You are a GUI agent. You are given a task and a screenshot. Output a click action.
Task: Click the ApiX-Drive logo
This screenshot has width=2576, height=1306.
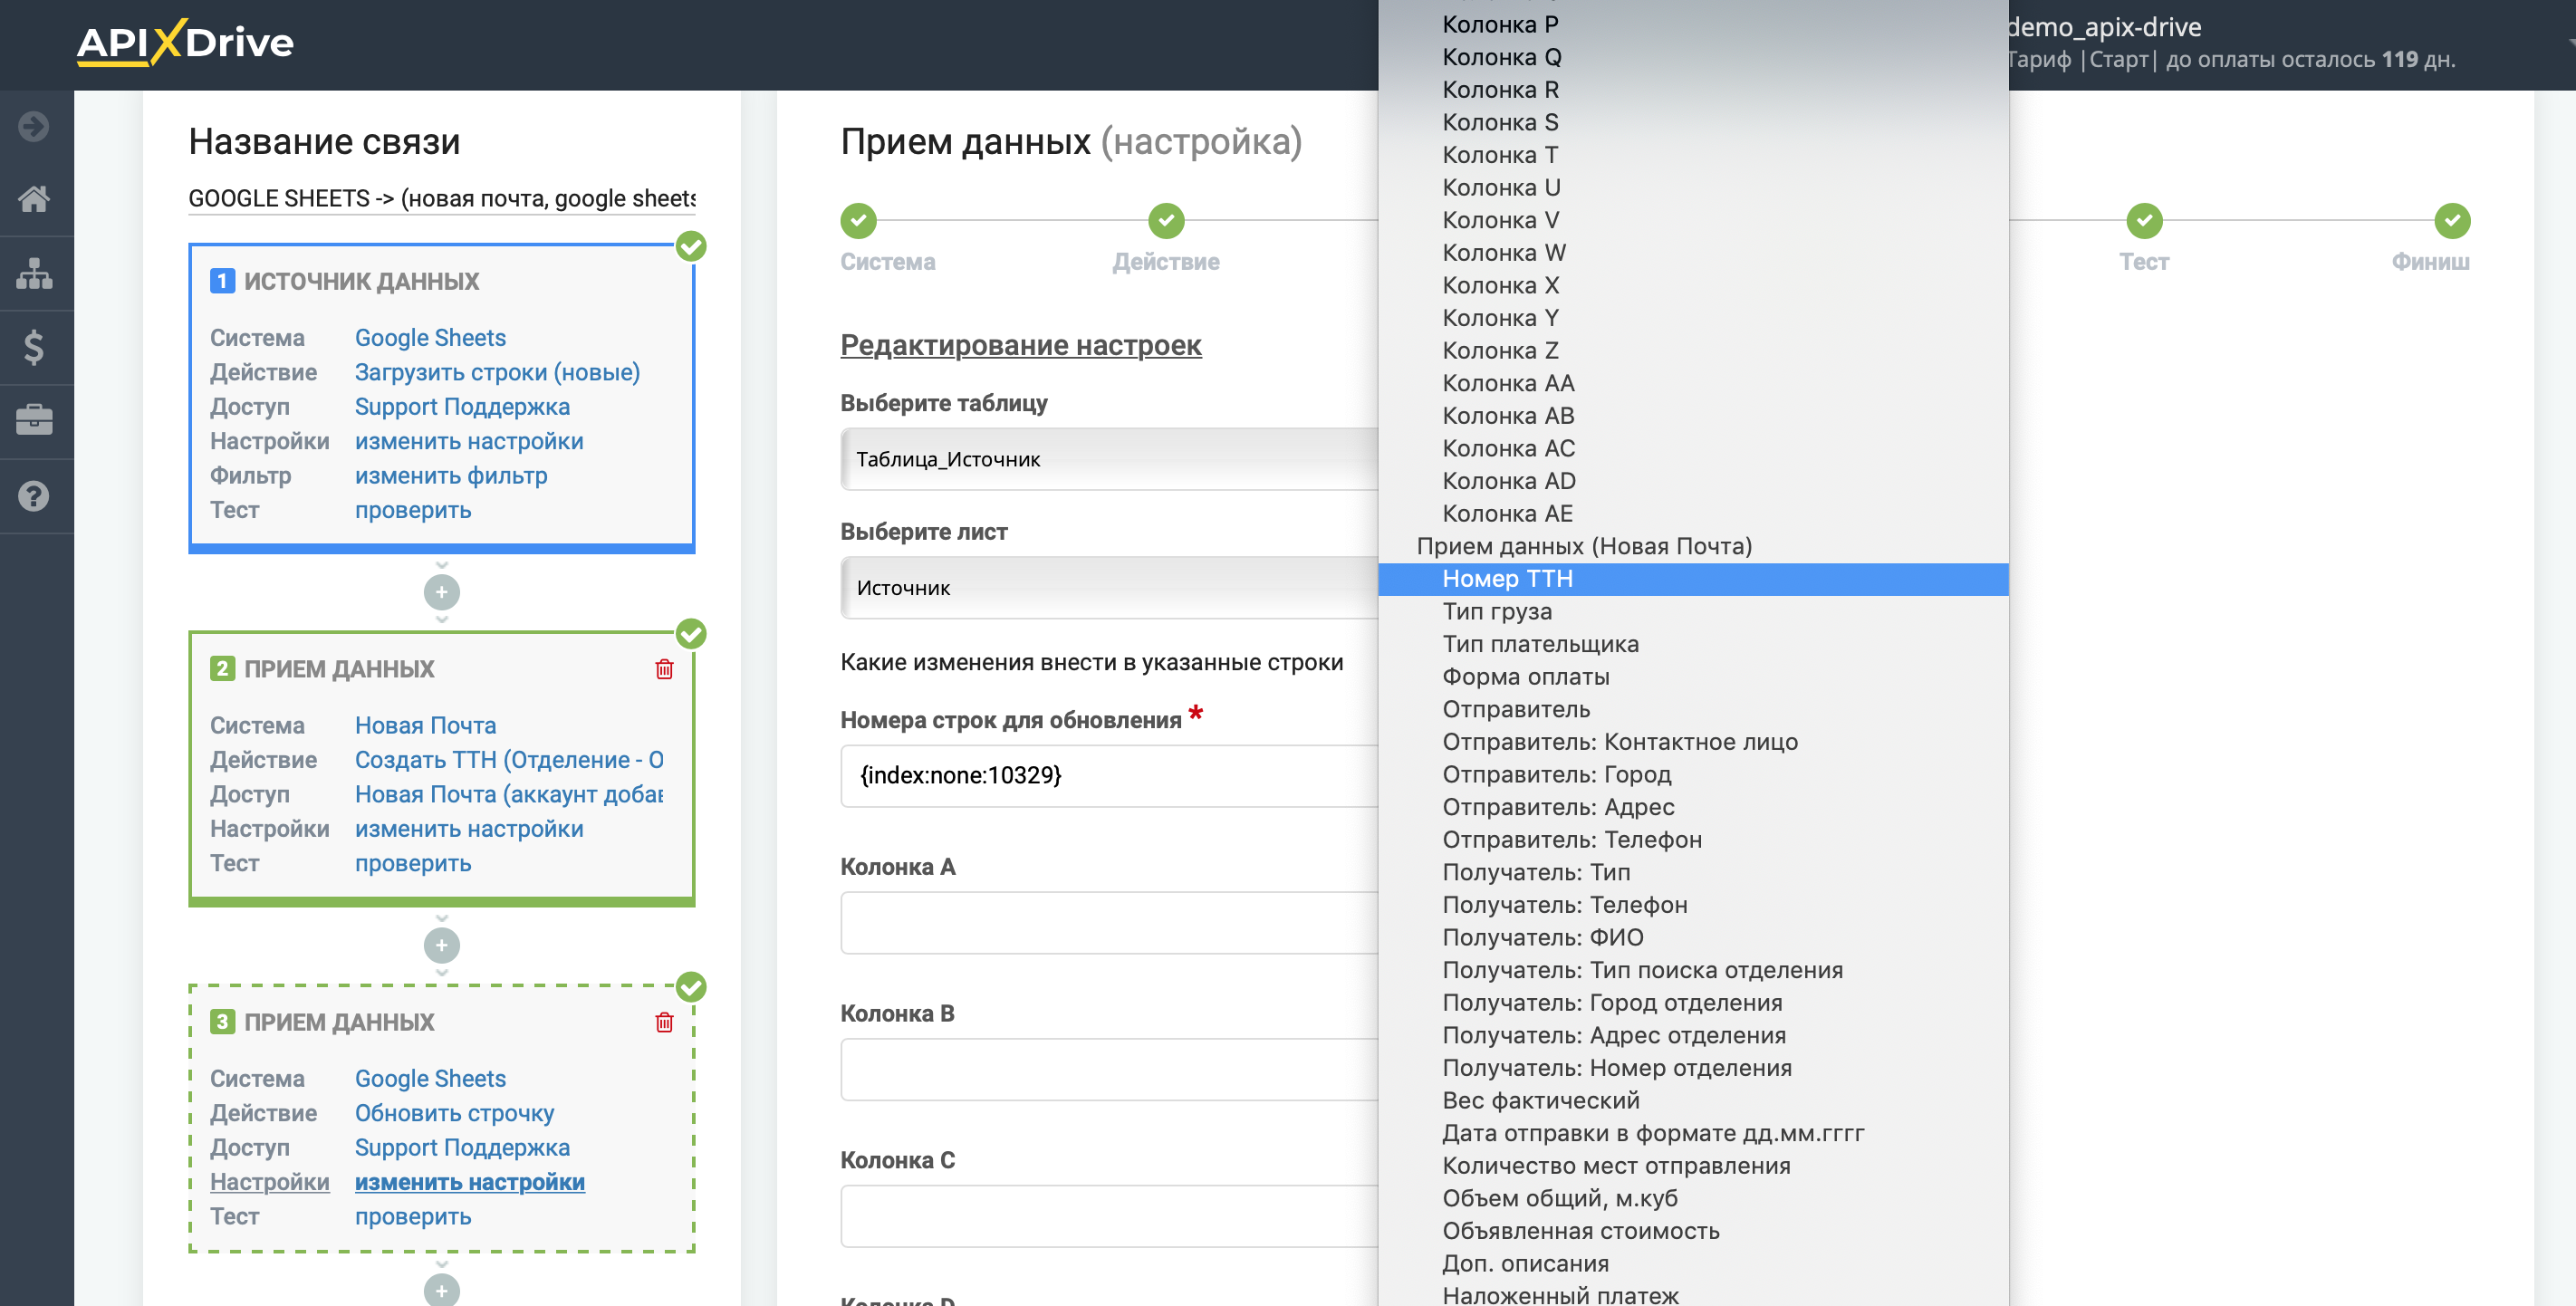pyautogui.click(x=185, y=43)
